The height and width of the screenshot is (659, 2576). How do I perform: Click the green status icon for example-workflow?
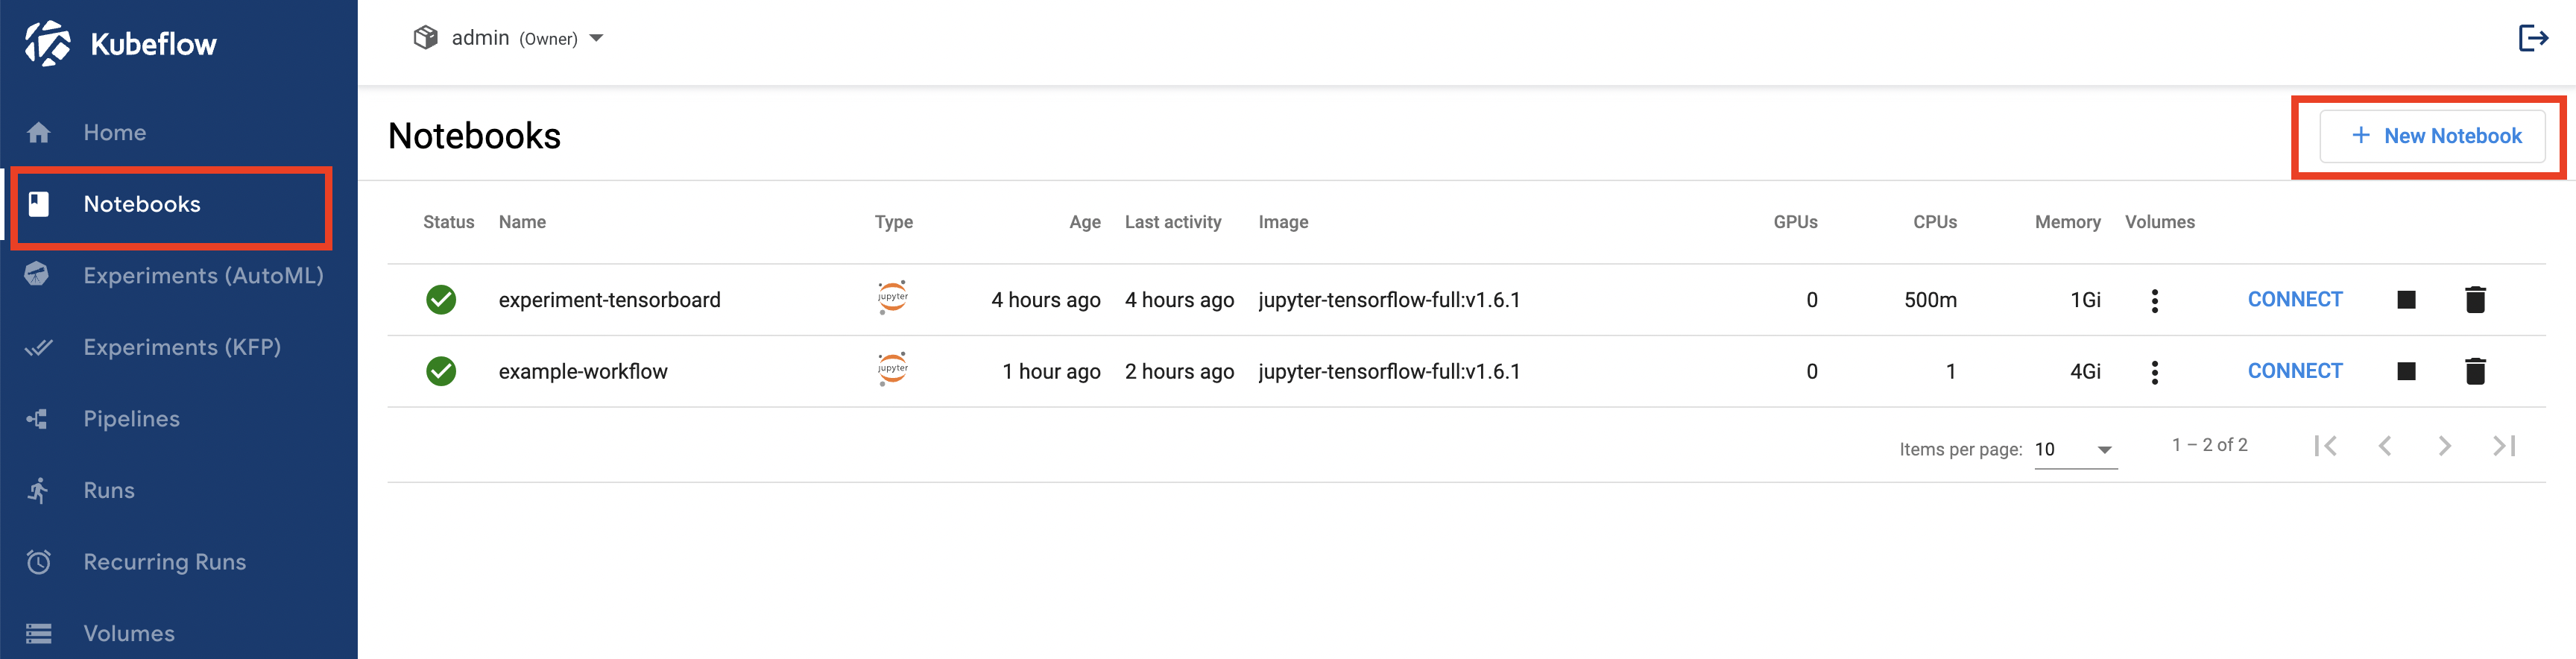tap(441, 371)
